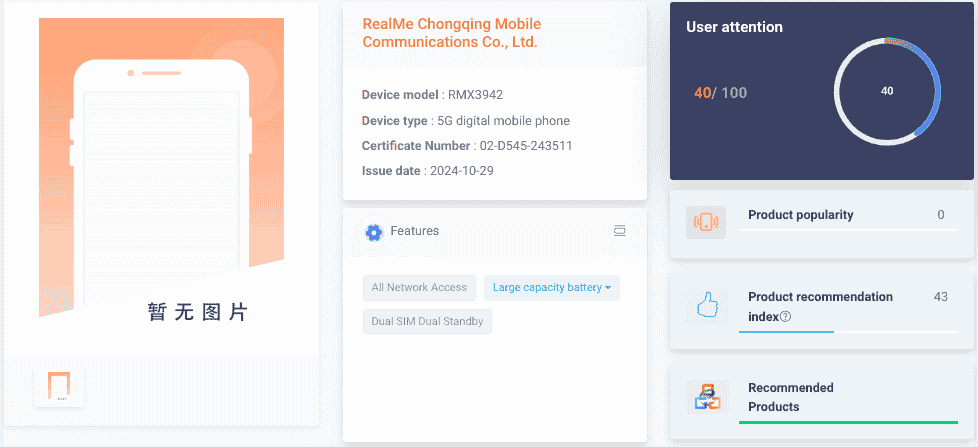Click the Product popularity phone icon
Screen dimensions: 978x447
(x=706, y=222)
